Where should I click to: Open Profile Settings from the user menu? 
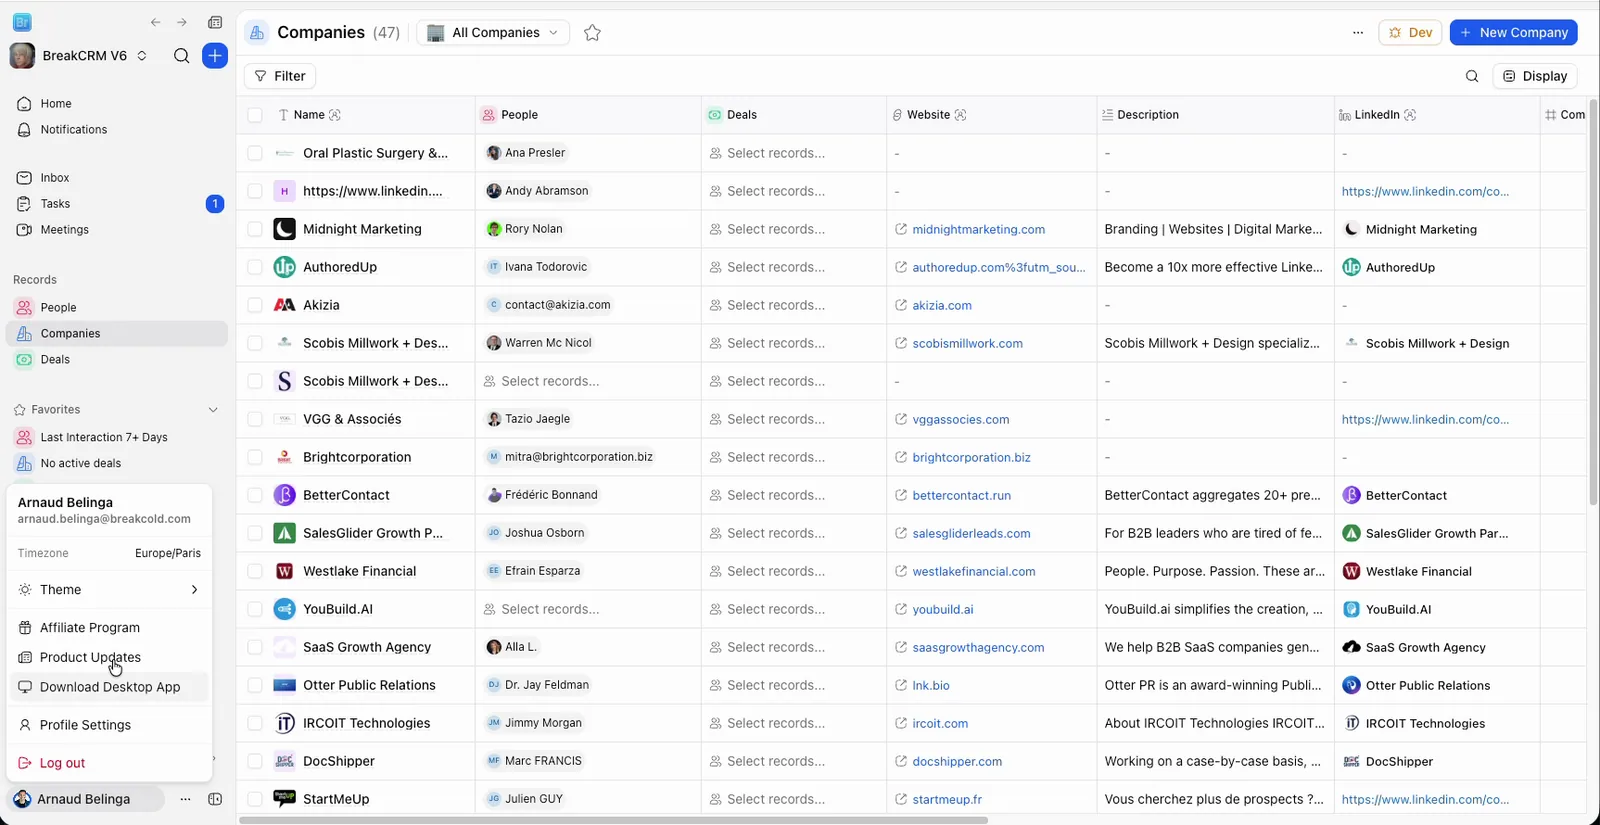click(109, 725)
